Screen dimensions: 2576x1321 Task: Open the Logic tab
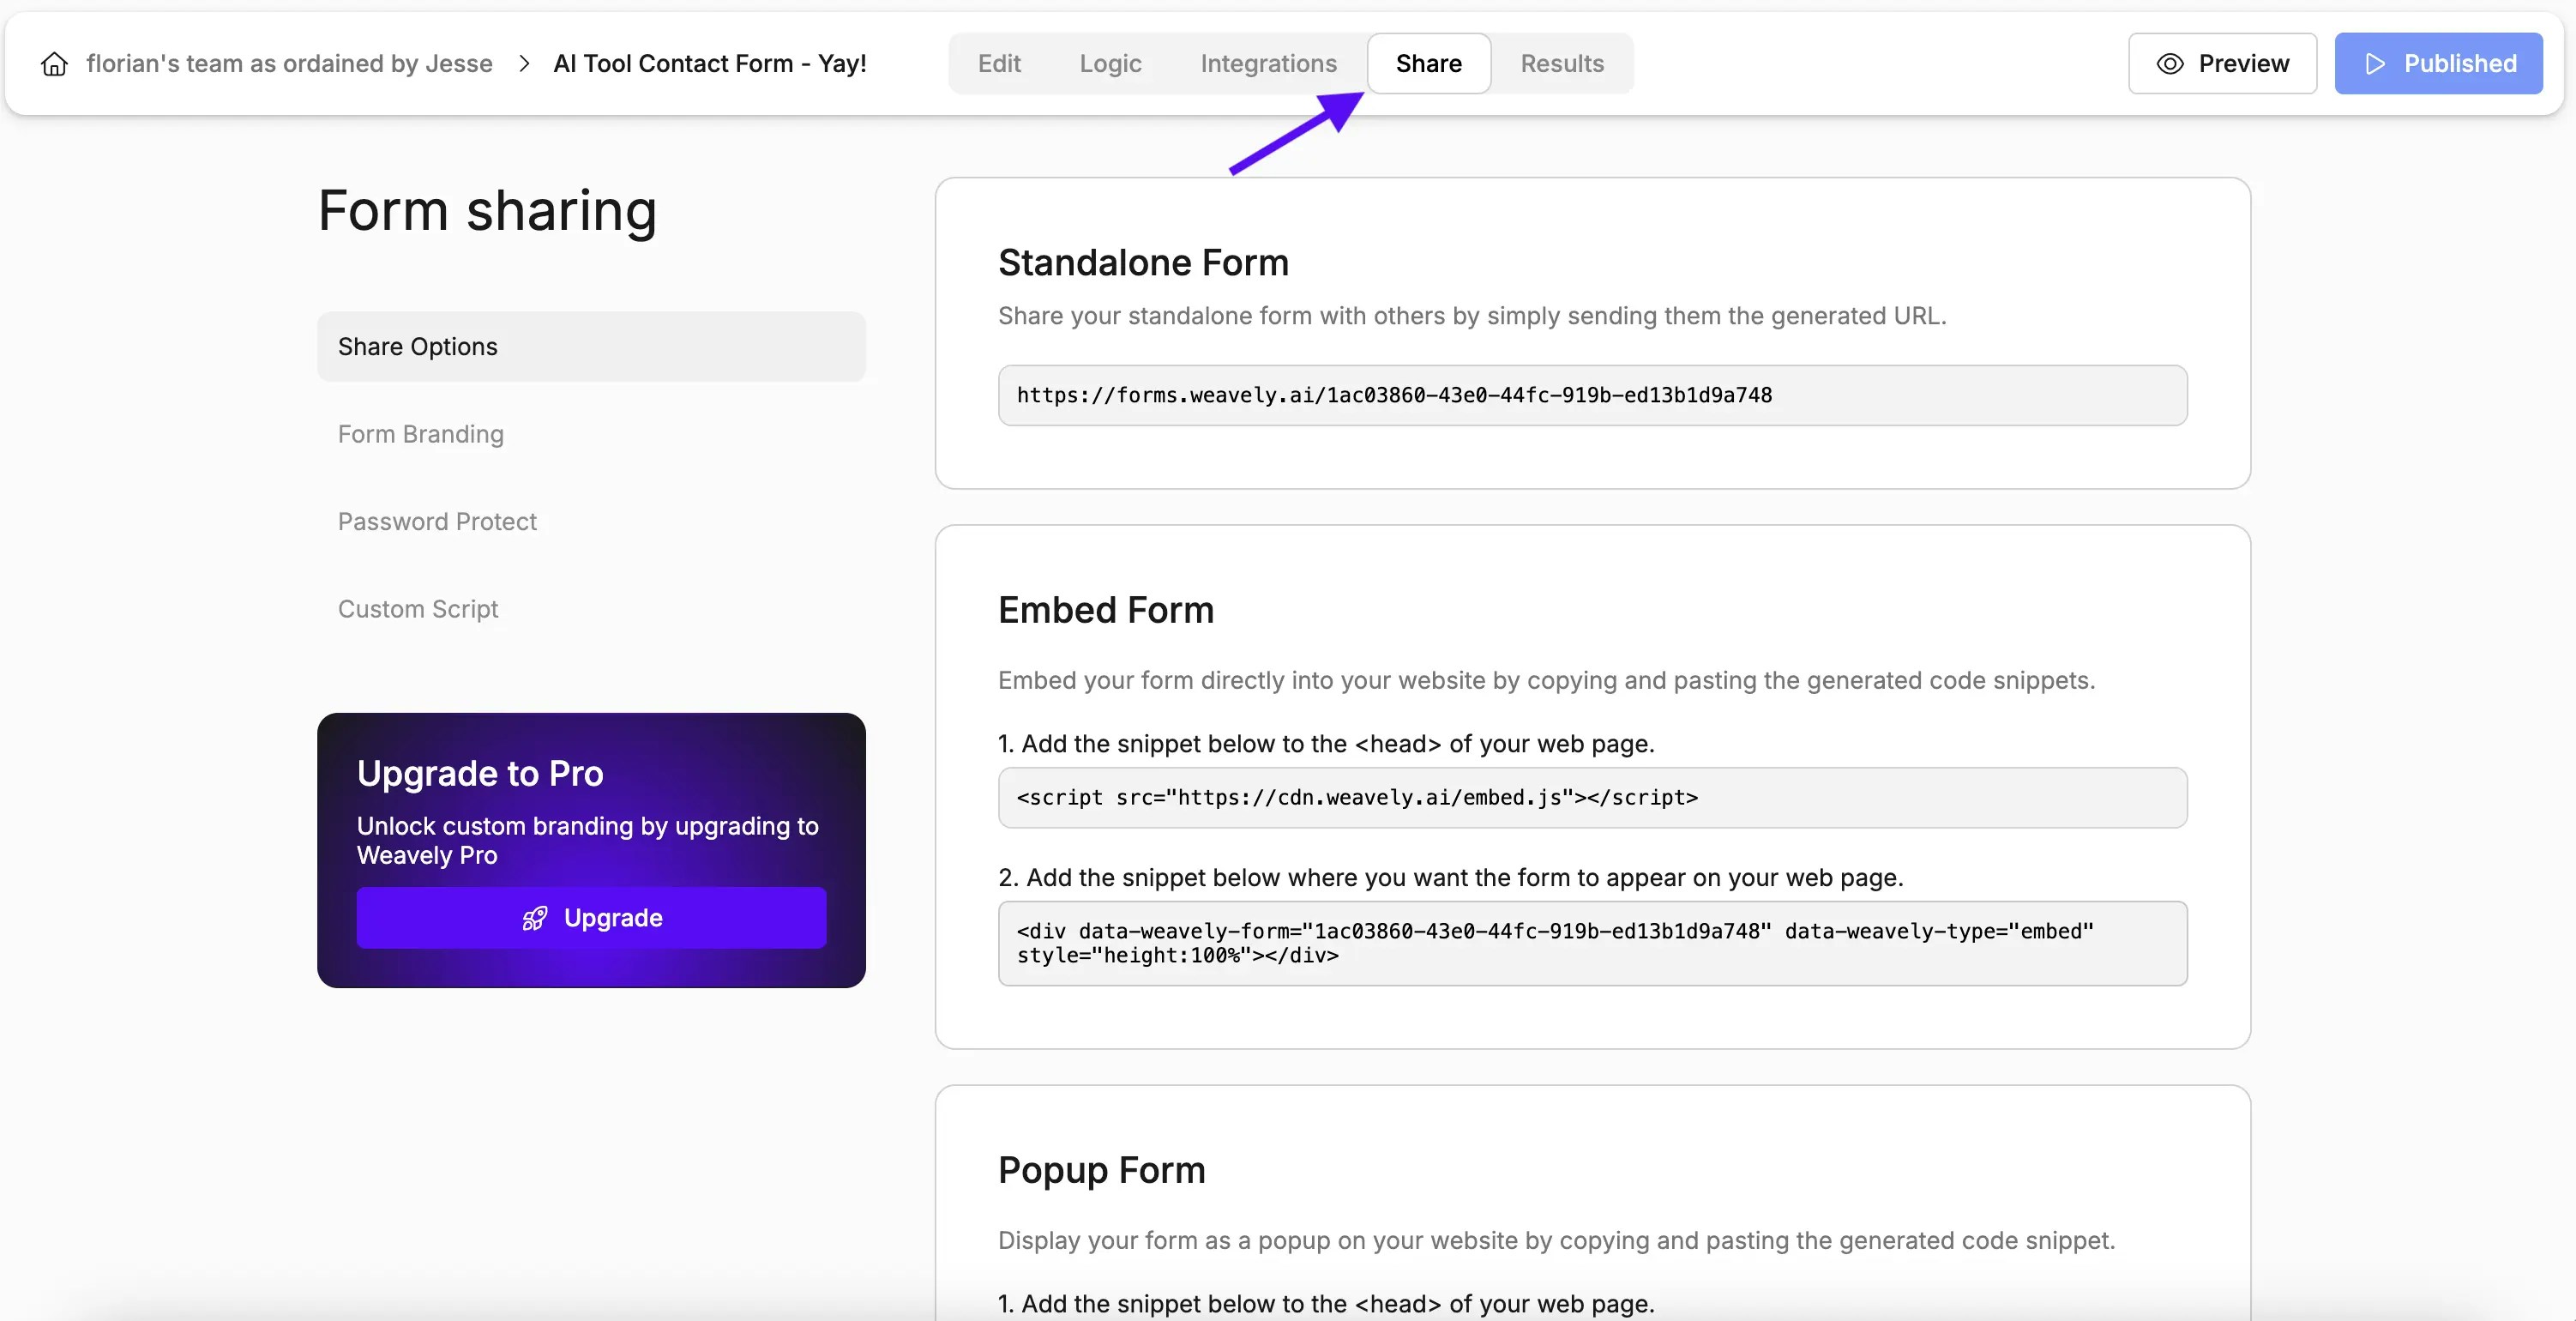point(1110,63)
